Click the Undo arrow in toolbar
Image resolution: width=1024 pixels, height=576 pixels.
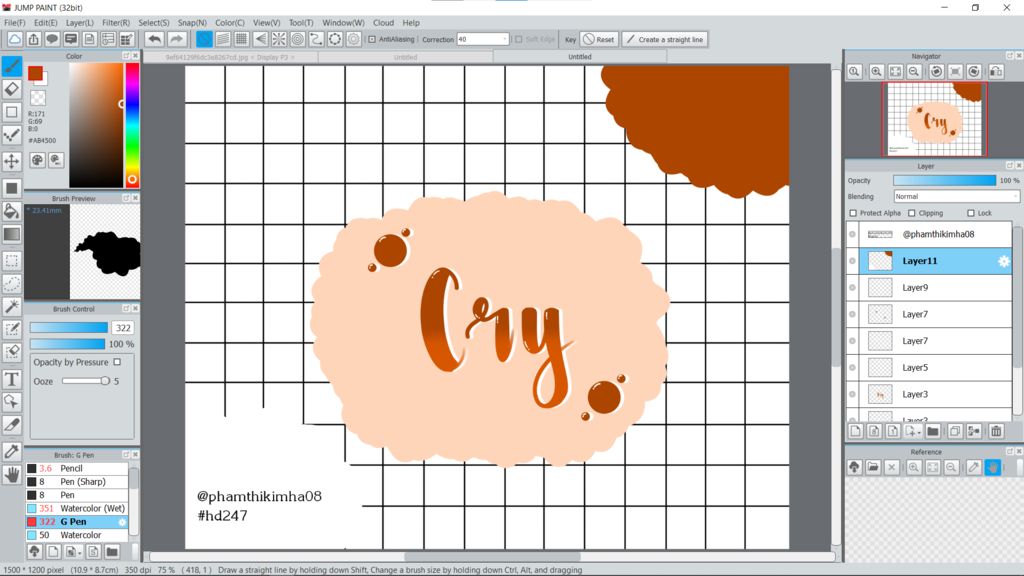pyautogui.click(x=155, y=39)
